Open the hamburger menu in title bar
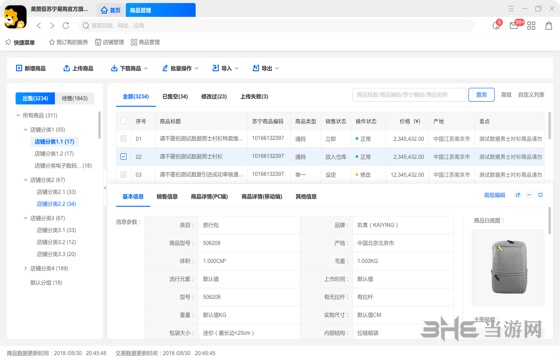560x360 pixels. (511, 9)
